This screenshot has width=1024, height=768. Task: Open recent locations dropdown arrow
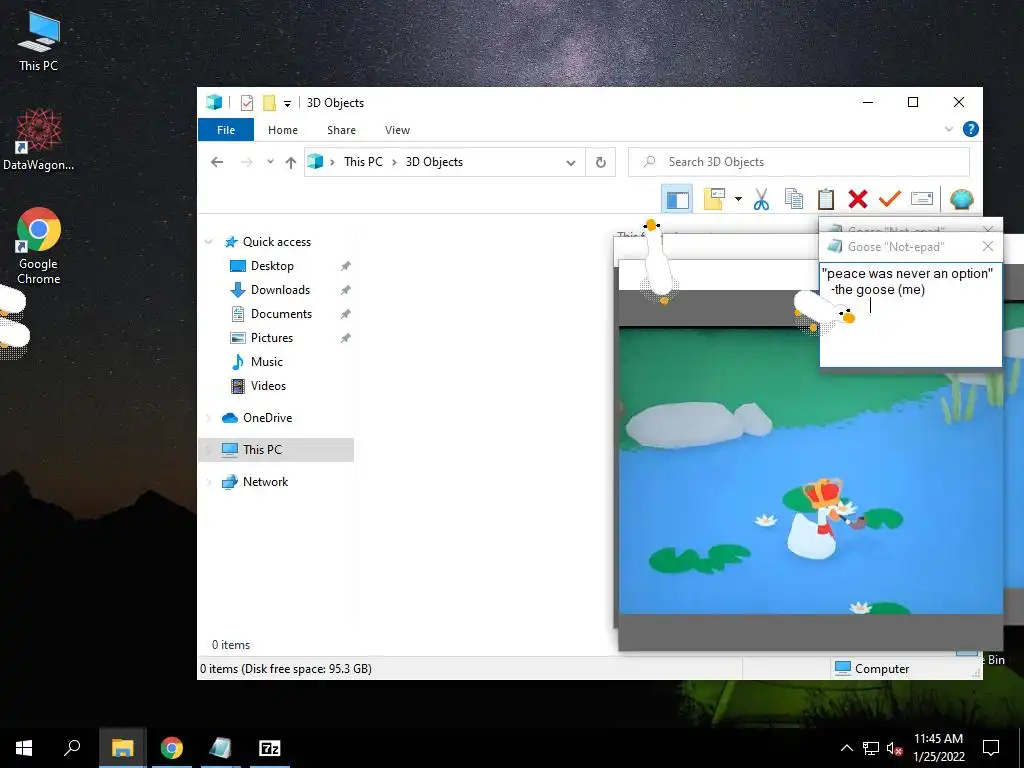(270, 162)
